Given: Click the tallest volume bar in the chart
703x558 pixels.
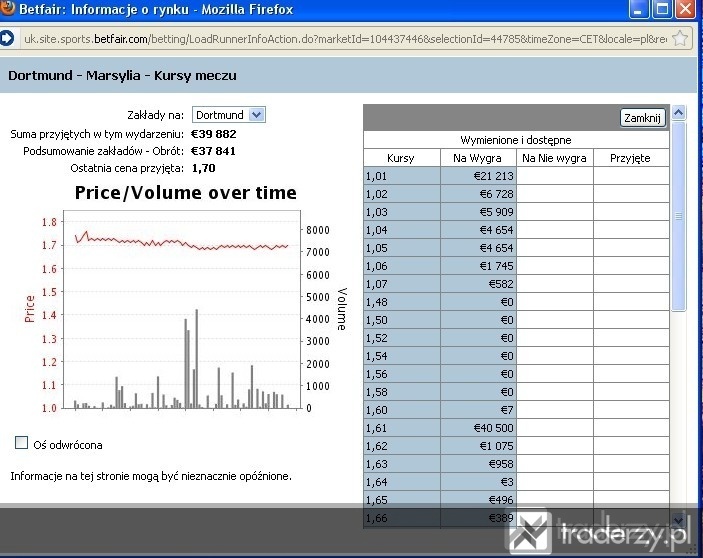Looking at the screenshot, I should click(196, 359).
